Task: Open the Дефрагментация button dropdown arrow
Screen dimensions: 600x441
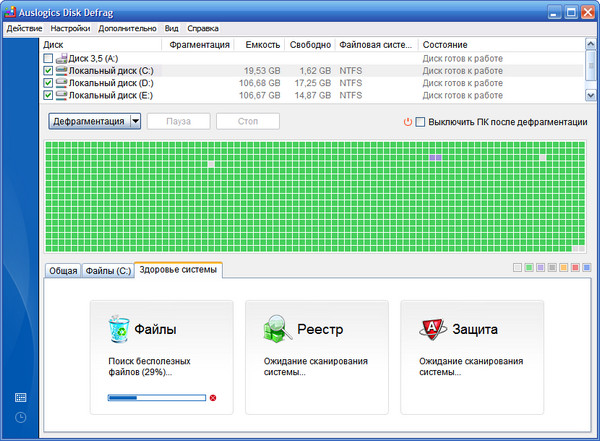Action: pos(135,121)
